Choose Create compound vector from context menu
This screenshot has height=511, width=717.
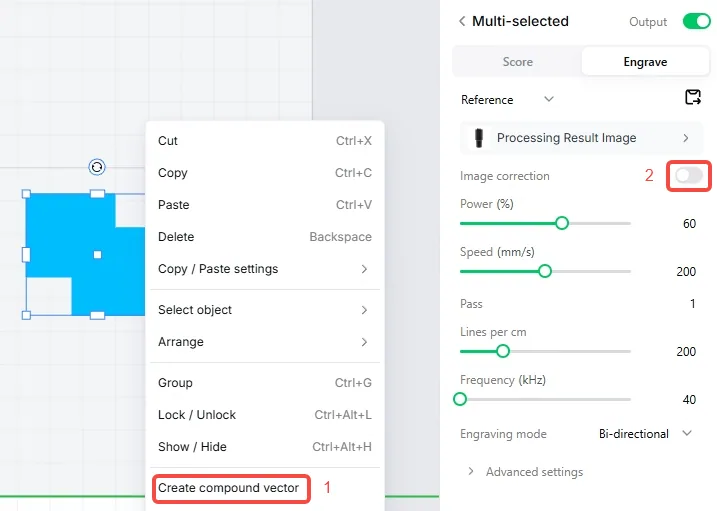(229, 488)
